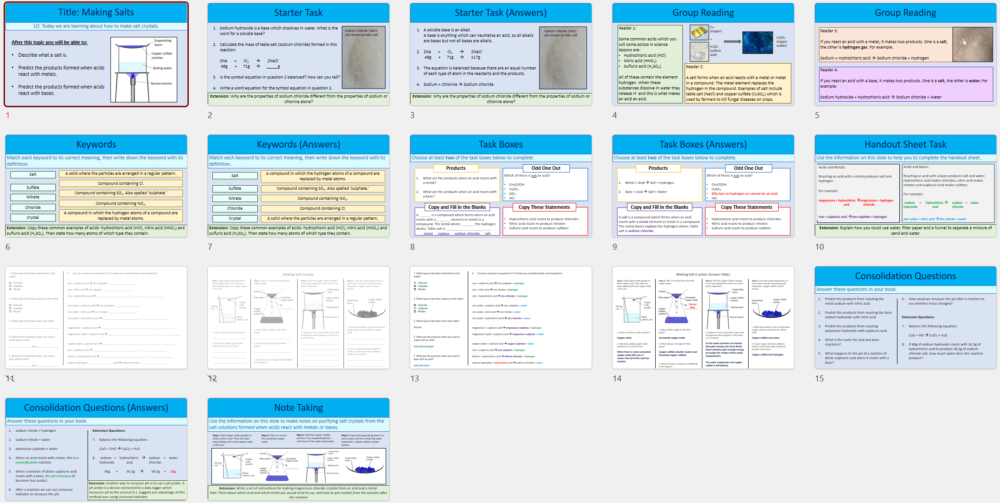Choose slide 6 'Keywords' thumbnail

pos(96,186)
